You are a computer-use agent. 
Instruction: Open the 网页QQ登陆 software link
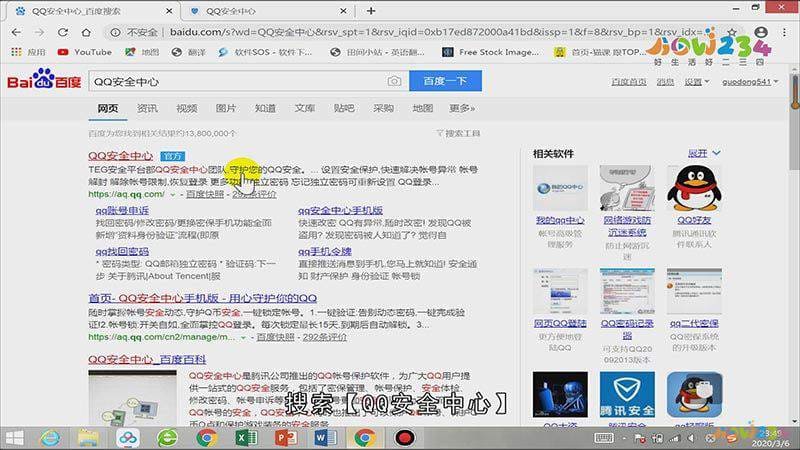[x=560, y=323]
